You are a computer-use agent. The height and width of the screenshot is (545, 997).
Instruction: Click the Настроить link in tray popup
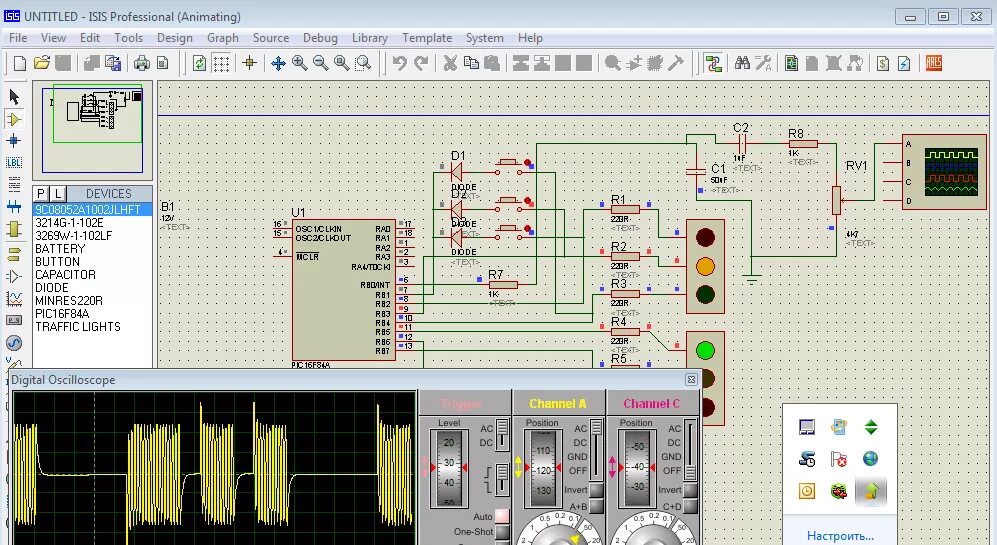click(x=840, y=535)
